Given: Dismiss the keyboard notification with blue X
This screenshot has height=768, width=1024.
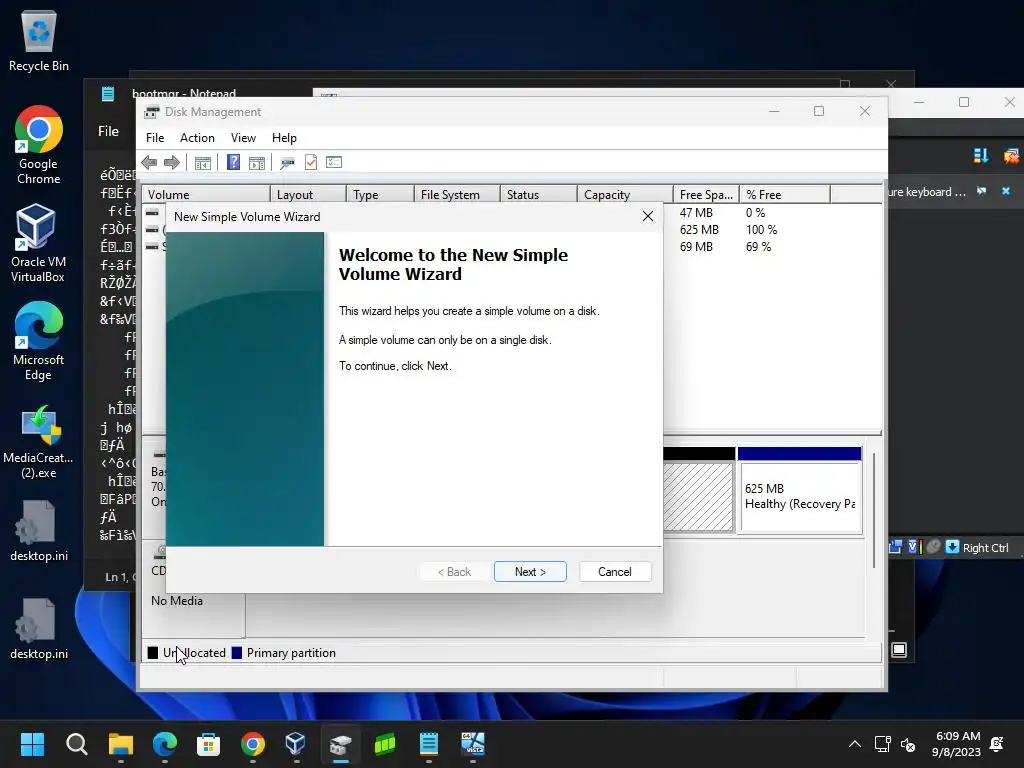Looking at the screenshot, I should [x=1006, y=191].
